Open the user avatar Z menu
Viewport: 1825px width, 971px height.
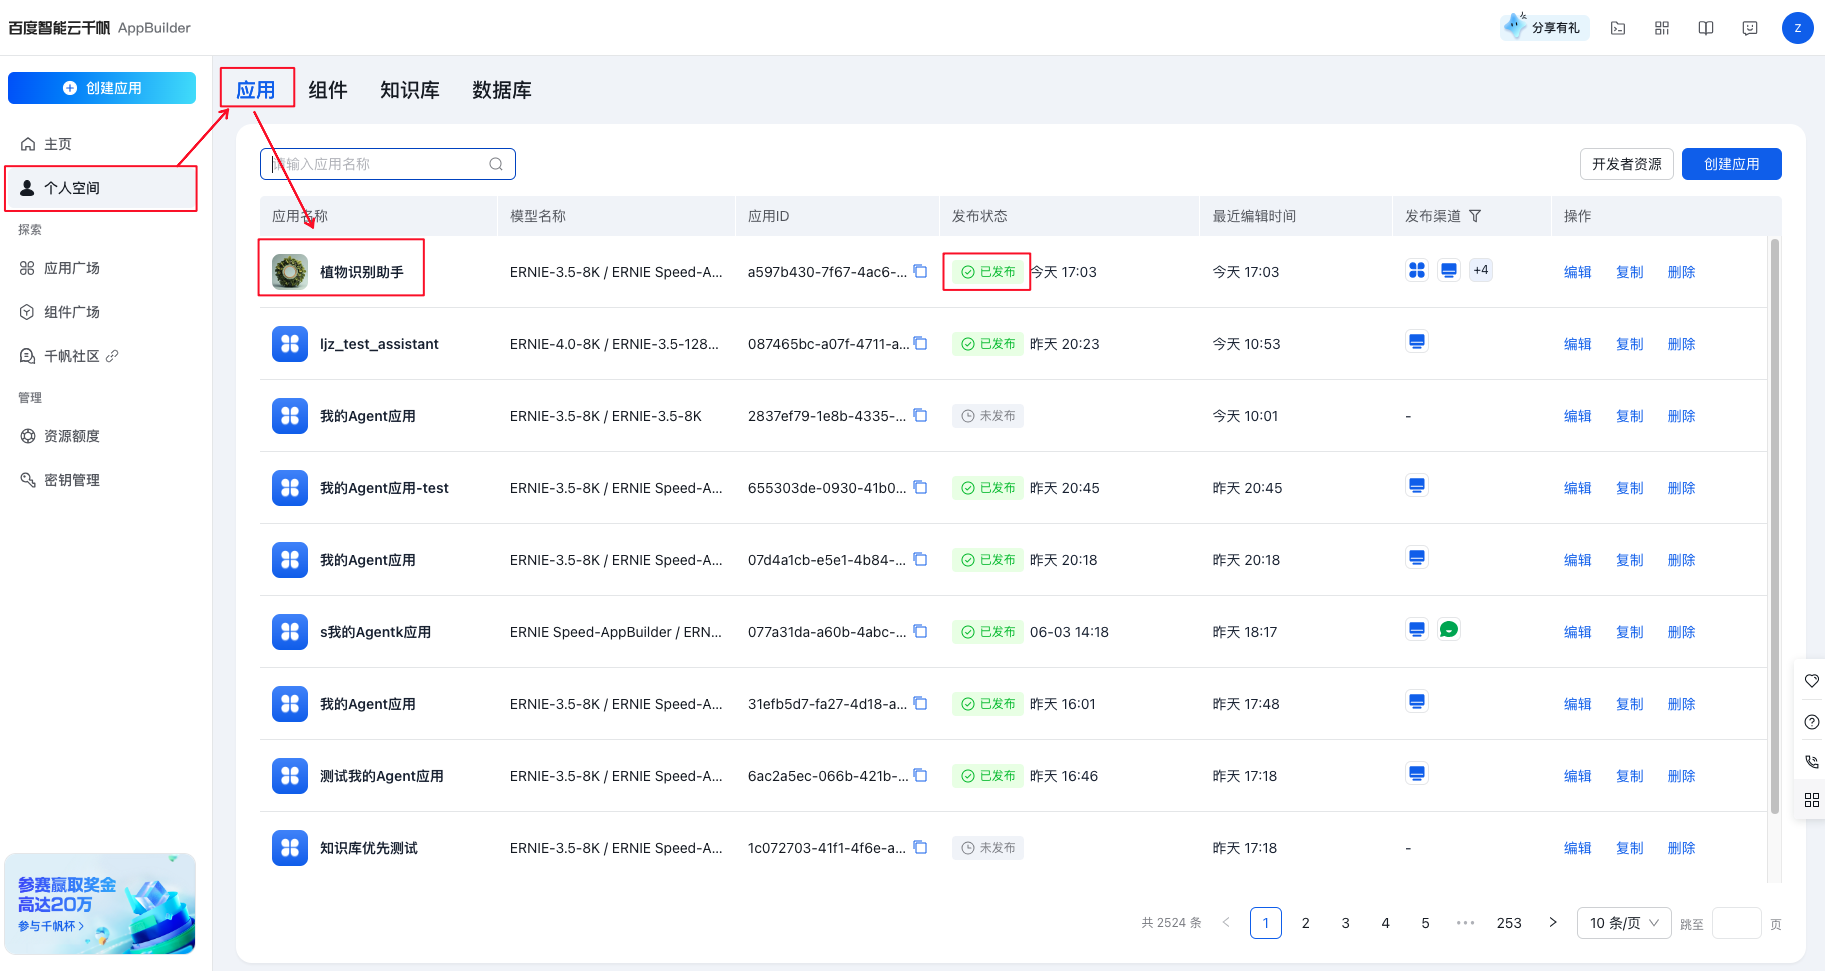pyautogui.click(x=1797, y=28)
